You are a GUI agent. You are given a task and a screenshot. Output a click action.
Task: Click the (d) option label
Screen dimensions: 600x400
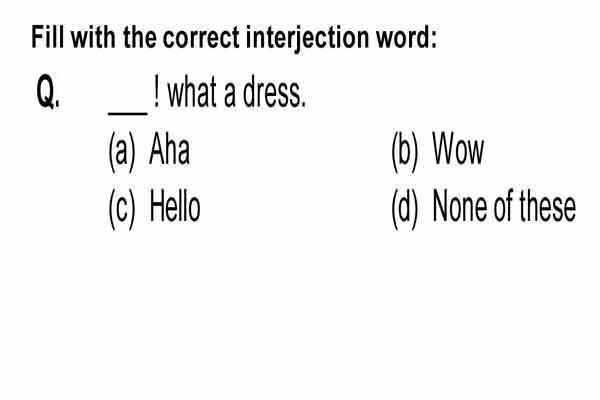405,209
